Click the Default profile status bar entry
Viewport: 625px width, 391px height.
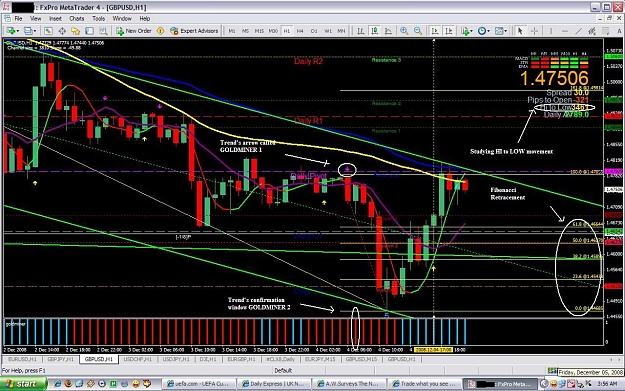pos(283,370)
